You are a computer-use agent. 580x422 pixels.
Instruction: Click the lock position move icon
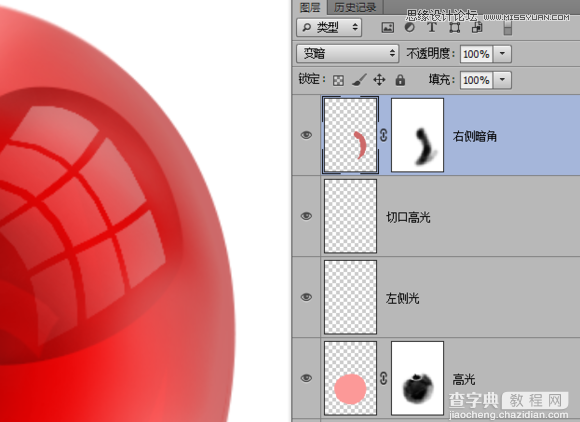point(379,80)
